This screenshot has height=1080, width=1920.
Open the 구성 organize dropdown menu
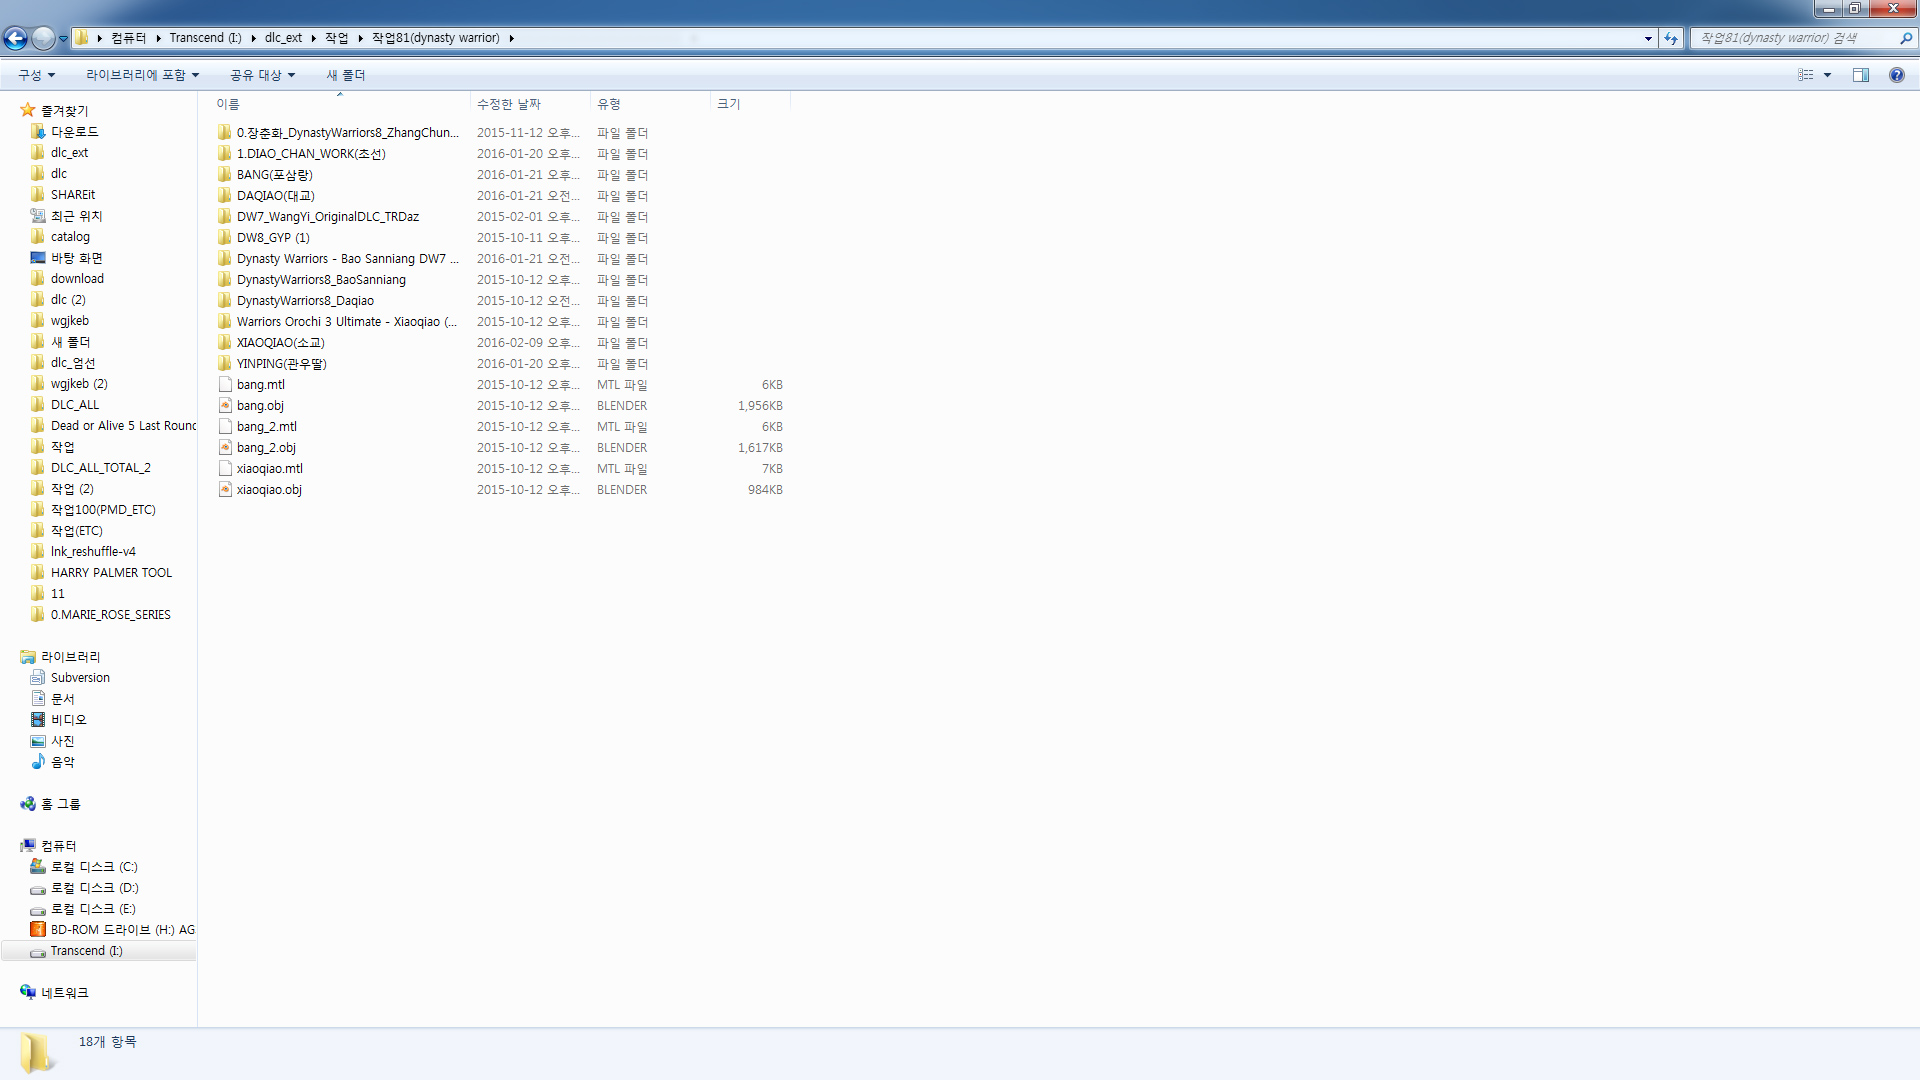point(37,75)
